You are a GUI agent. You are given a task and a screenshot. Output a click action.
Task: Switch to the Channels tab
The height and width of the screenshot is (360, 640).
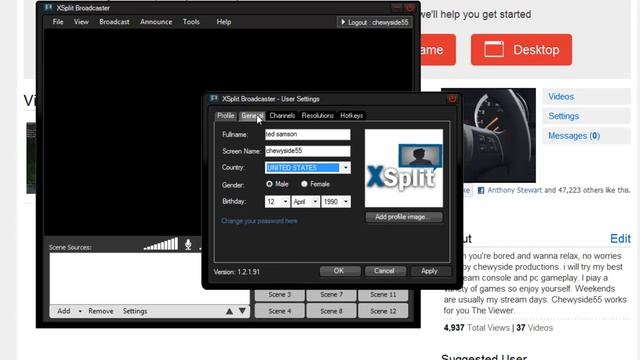click(282, 116)
